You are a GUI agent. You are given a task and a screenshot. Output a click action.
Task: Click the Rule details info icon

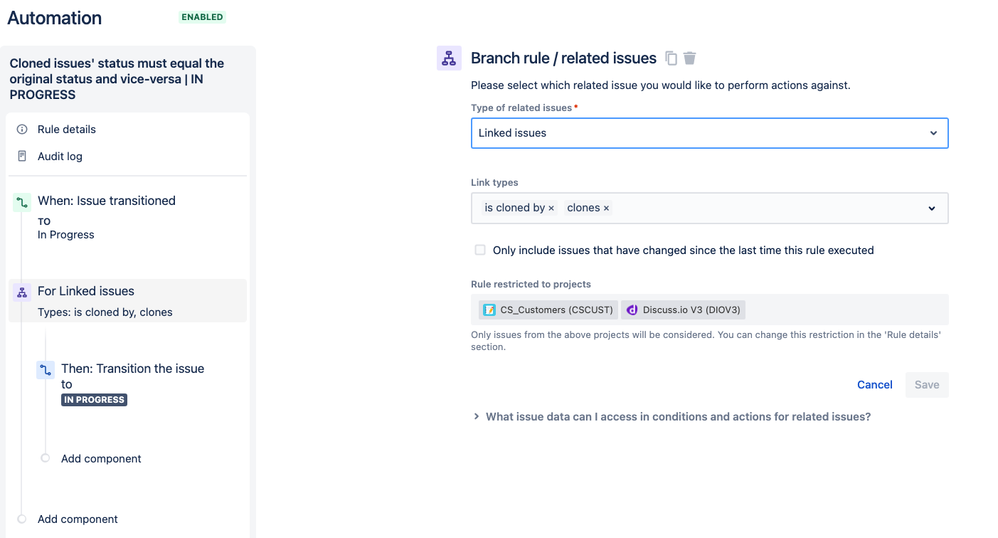pyautogui.click(x=22, y=129)
